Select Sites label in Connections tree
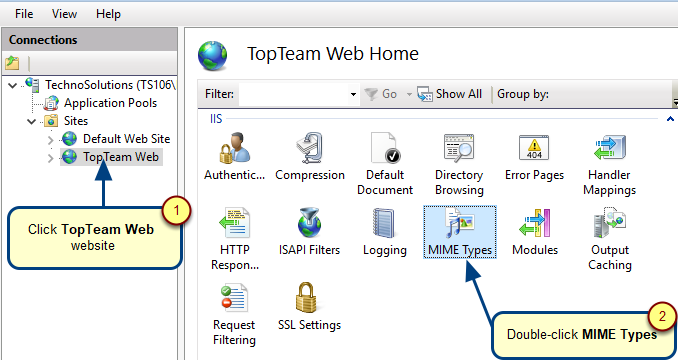678x360 pixels. (x=76, y=121)
